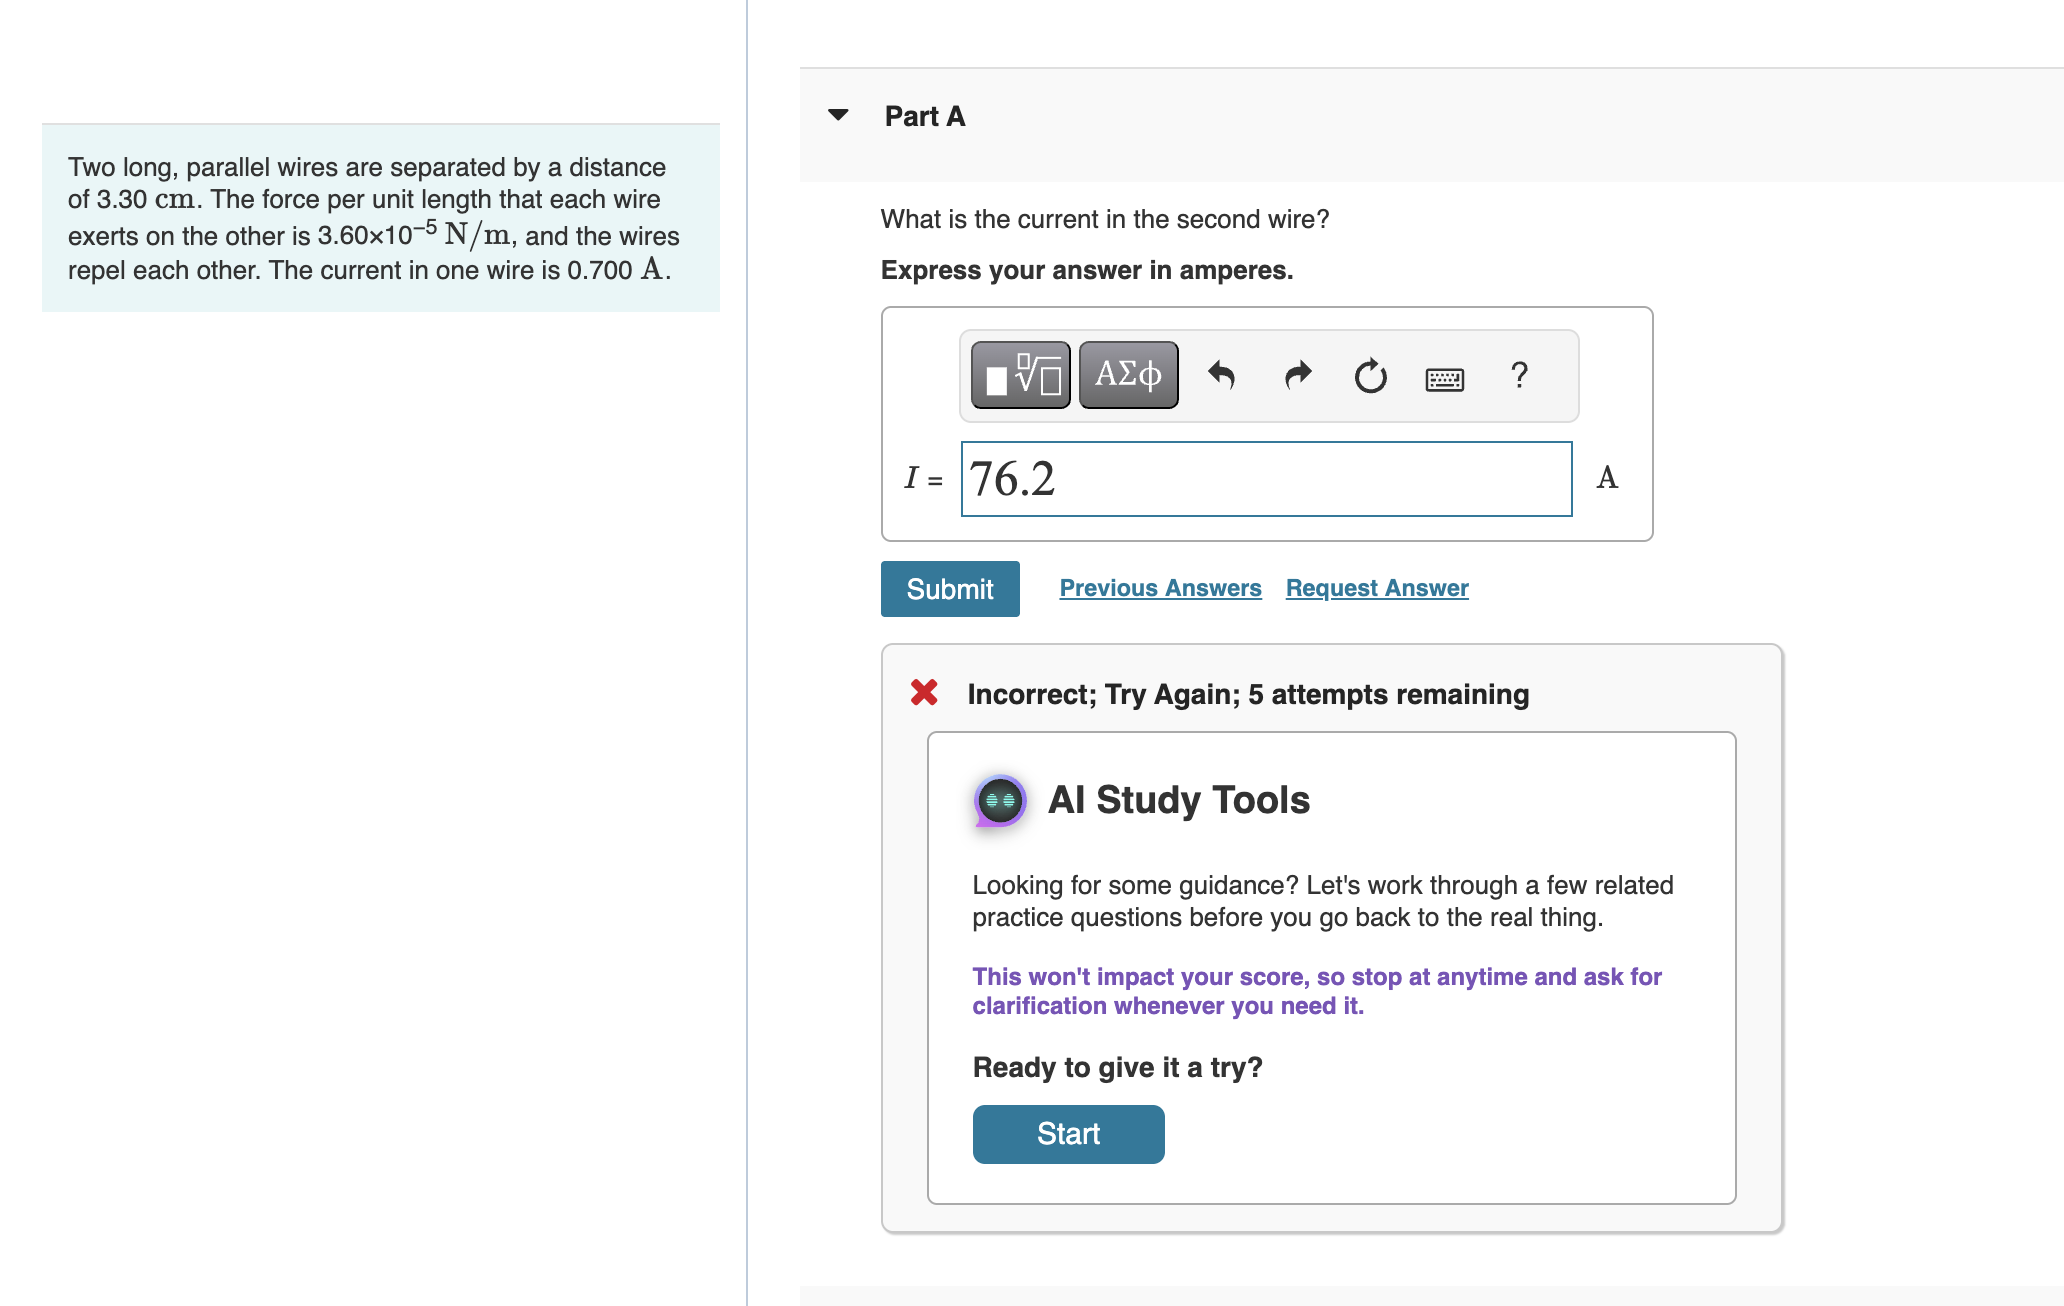Click the purple 'This won't impact your score' note
This screenshot has width=2064, height=1306.
(1317, 991)
